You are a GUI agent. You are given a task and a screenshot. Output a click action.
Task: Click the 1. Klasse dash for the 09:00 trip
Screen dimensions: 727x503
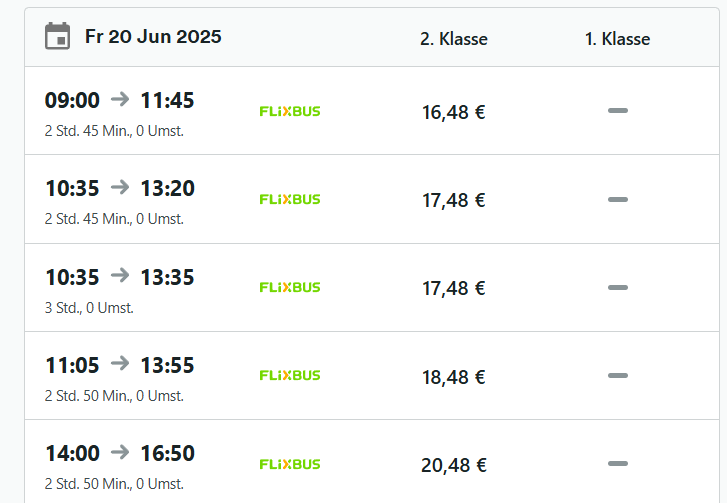click(x=617, y=111)
